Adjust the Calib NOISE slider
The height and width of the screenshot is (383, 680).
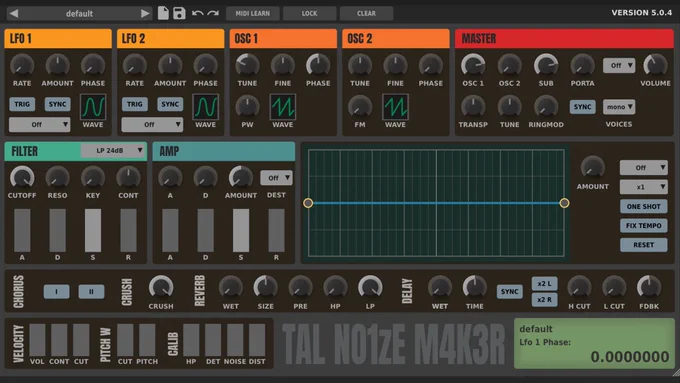click(235, 340)
